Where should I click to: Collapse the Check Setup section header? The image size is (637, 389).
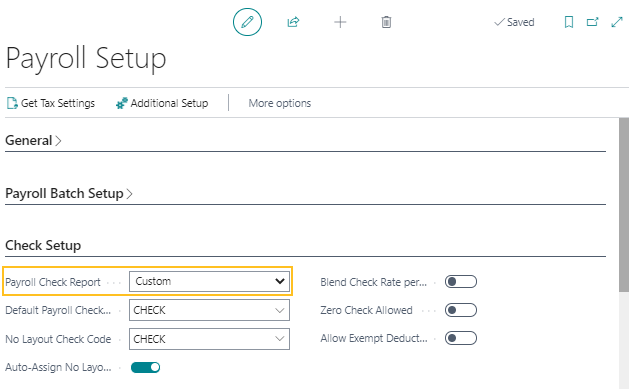tap(43, 245)
